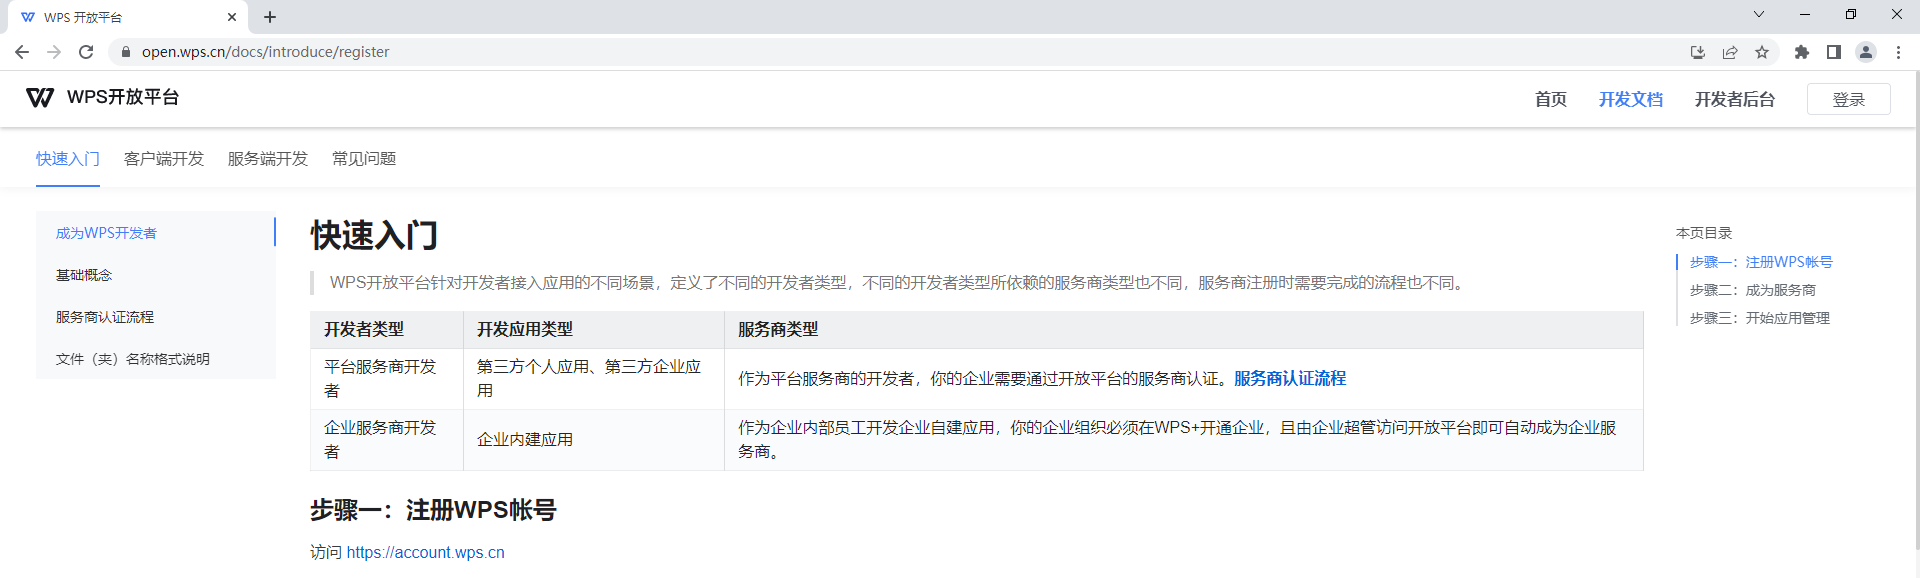Click the 企业内建应用 table cell
This screenshot has width=1920, height=578.
pyautogui.click(x=594, y=440)
